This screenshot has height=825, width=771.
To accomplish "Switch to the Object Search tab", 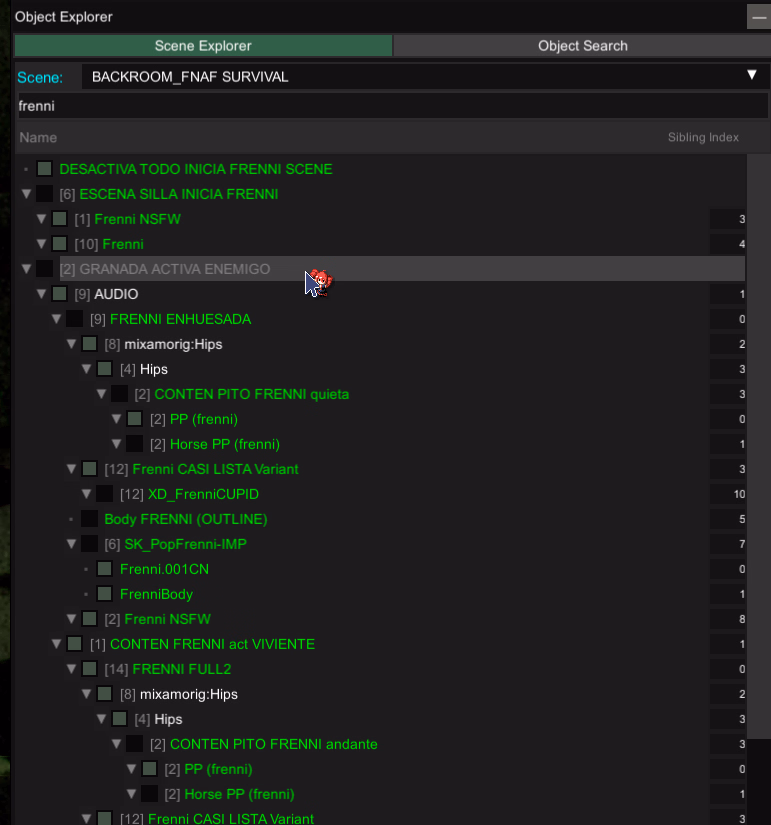I will click(582, 46).
